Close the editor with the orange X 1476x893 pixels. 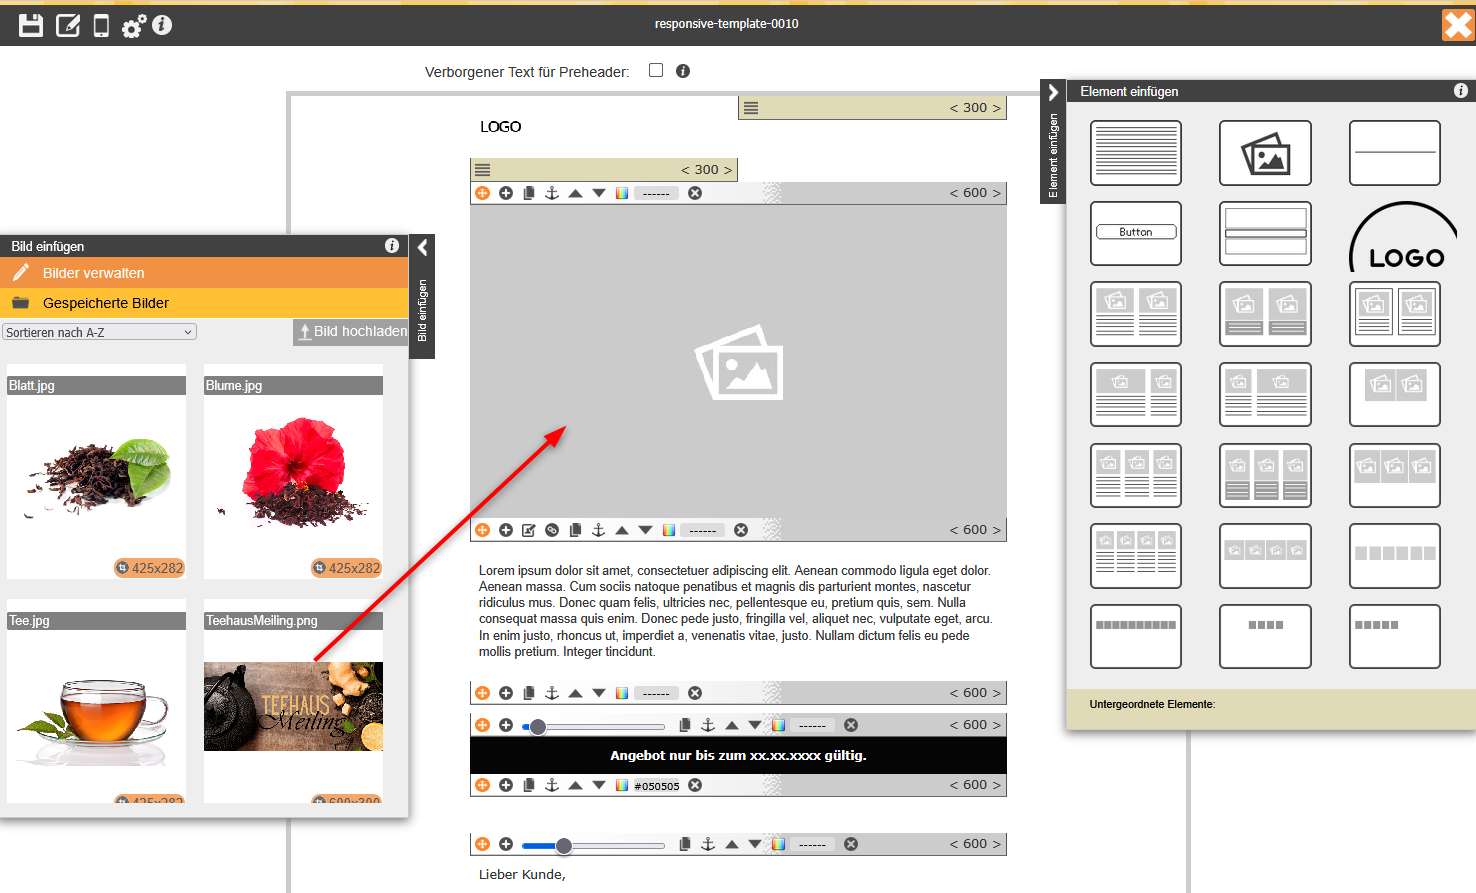(x=1457, y=25)
